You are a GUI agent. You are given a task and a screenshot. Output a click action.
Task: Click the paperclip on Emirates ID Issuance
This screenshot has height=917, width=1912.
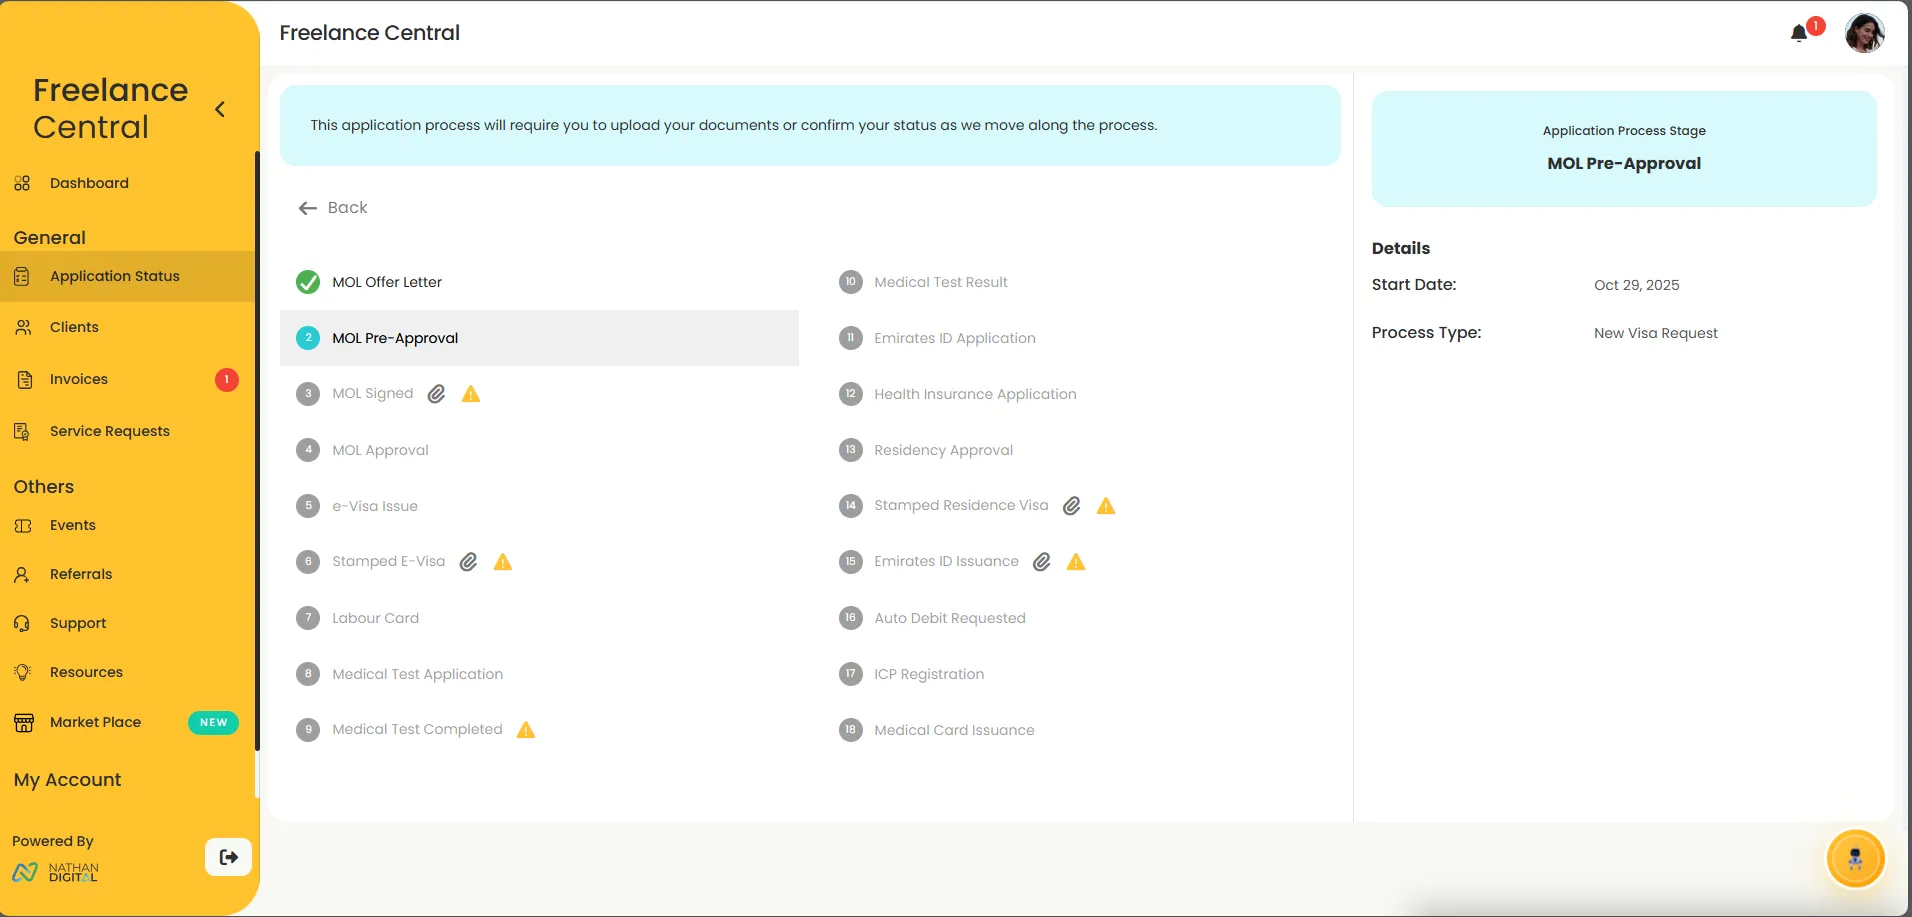click(x=1041, y=562)
